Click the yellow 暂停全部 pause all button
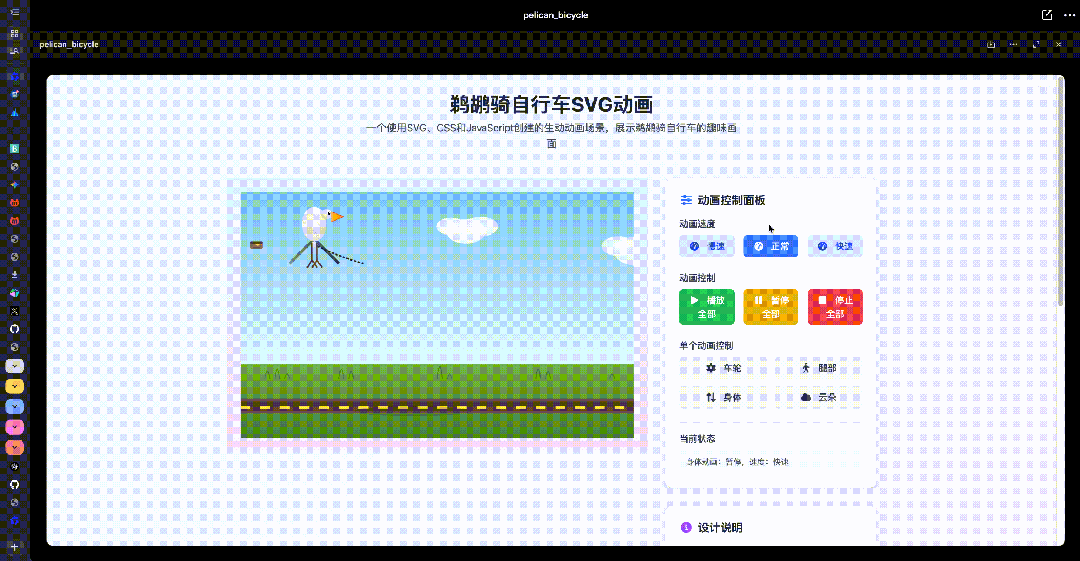This screenshot has height=561, width=1080. pyautogui.click(x=771, y=307)
